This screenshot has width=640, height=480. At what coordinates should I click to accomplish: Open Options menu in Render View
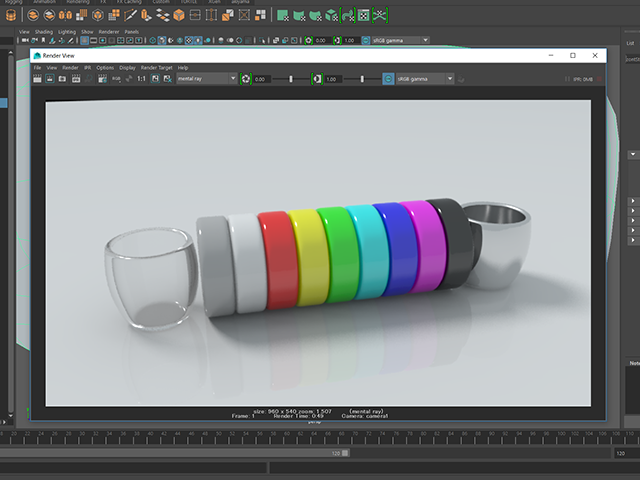point(105,68)
